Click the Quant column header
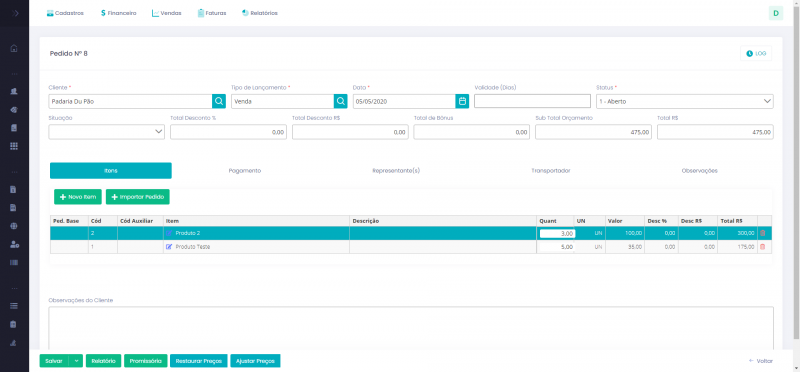Image resolution: width=800 pixels, height=372 pixels. (555, 220)
